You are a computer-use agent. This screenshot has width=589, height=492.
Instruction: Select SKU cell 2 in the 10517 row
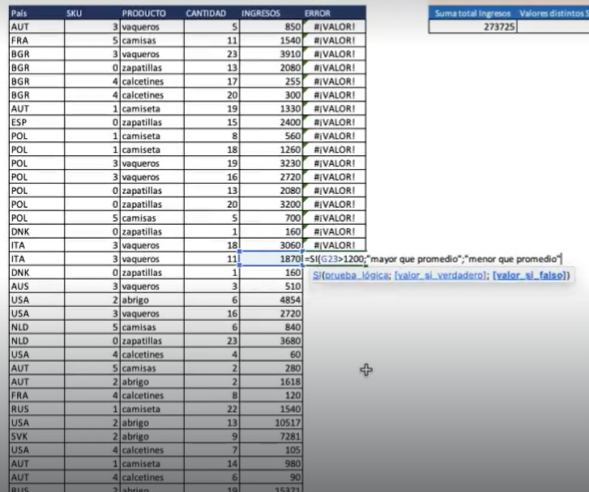pos(92,423)
